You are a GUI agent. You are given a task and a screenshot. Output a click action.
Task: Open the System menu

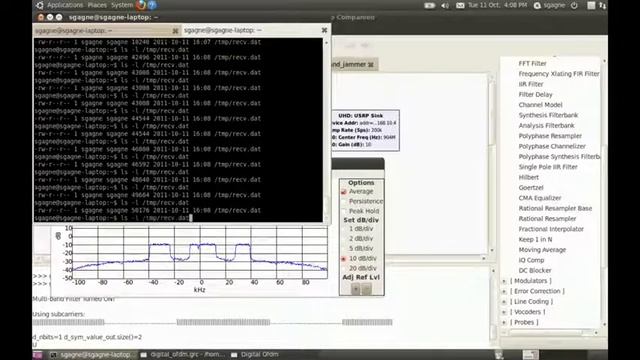coord(122,5)
